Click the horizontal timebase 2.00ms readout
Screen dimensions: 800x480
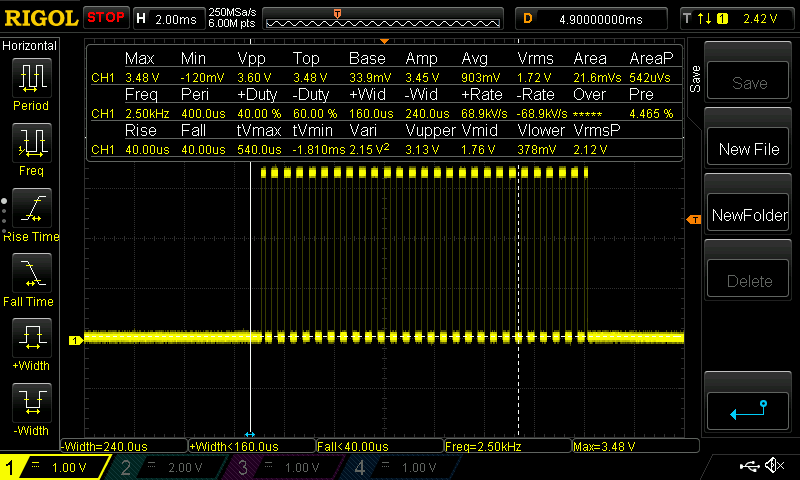pyautogui.click(x=169, y=19)
